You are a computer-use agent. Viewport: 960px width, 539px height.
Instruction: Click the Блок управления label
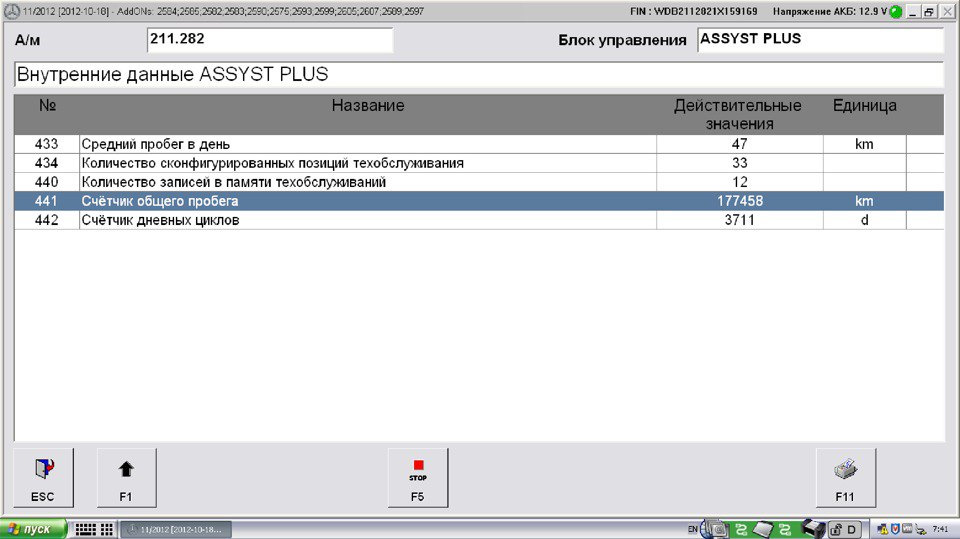coord(622,40)
